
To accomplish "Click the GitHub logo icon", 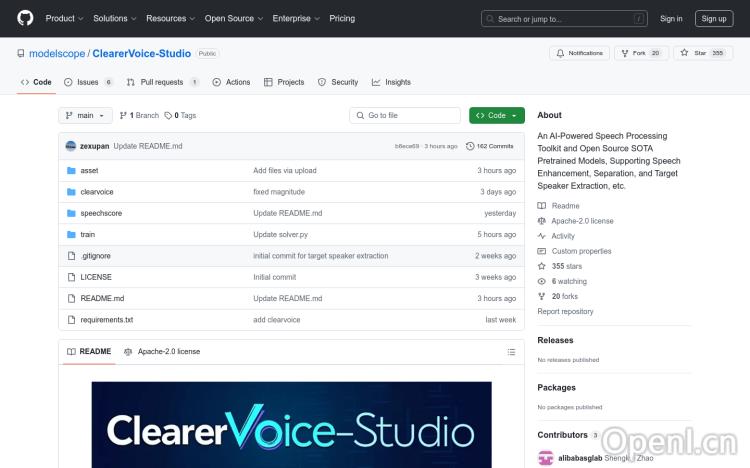I will (x=25, y=18).
